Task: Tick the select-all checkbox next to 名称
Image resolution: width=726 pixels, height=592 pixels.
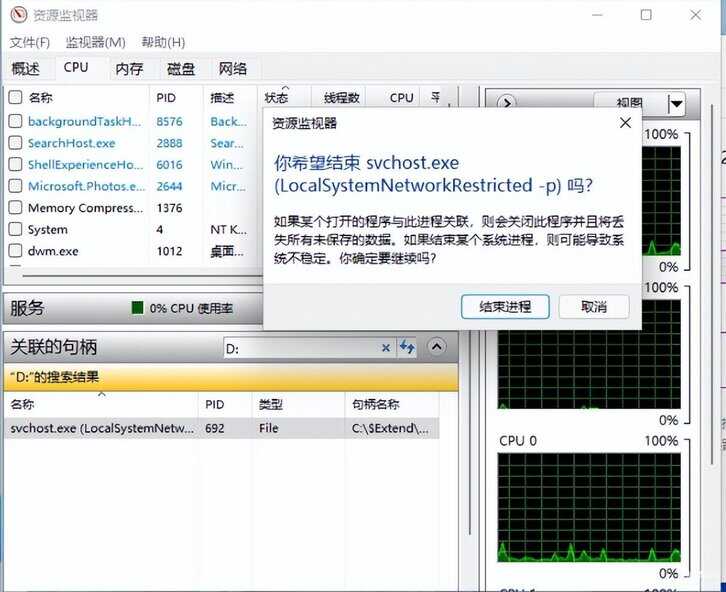Action: pyautogui.click(x=15, y=97)
